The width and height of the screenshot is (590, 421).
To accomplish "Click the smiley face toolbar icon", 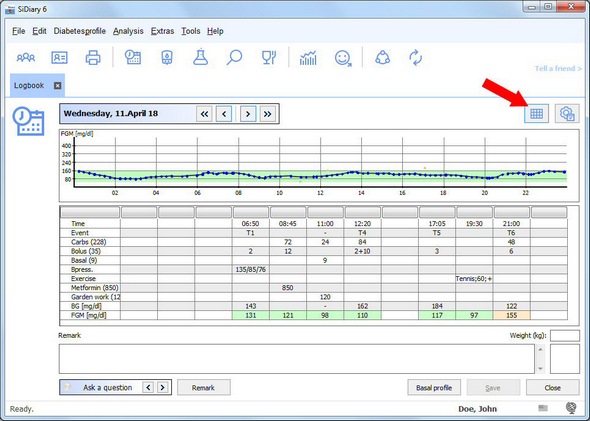I will 343,58.
